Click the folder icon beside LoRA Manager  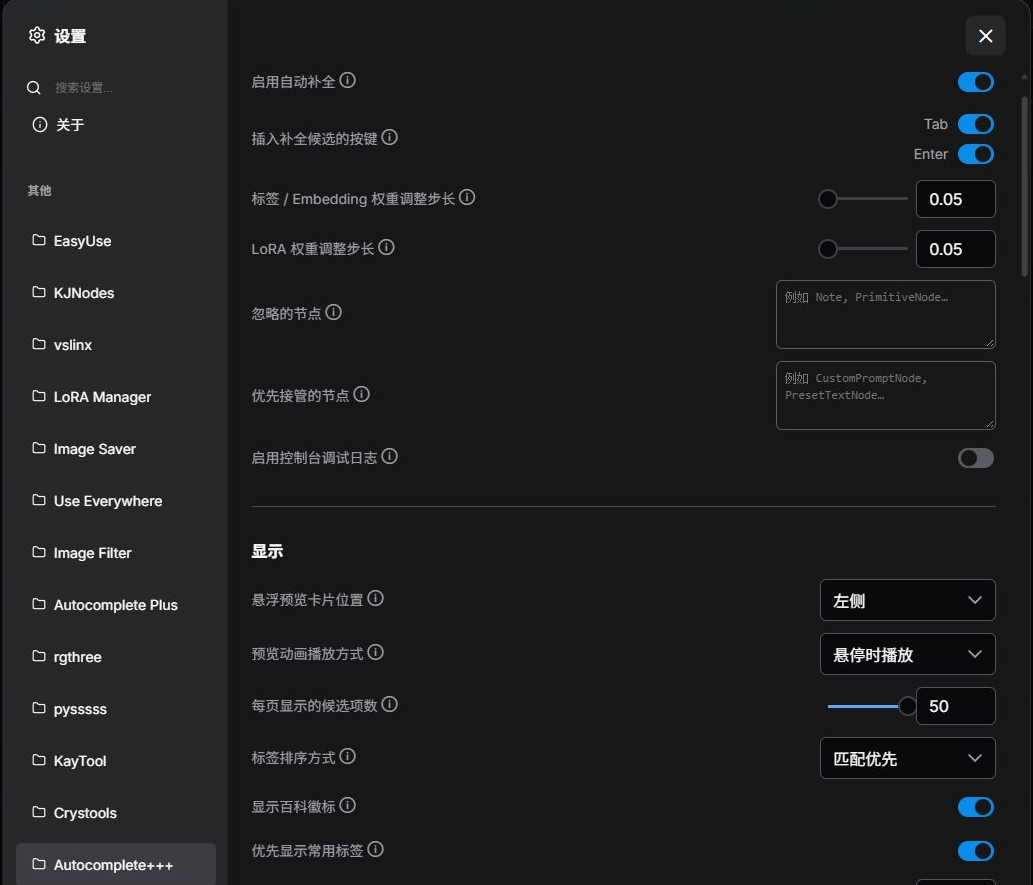(x=39, y=396)
